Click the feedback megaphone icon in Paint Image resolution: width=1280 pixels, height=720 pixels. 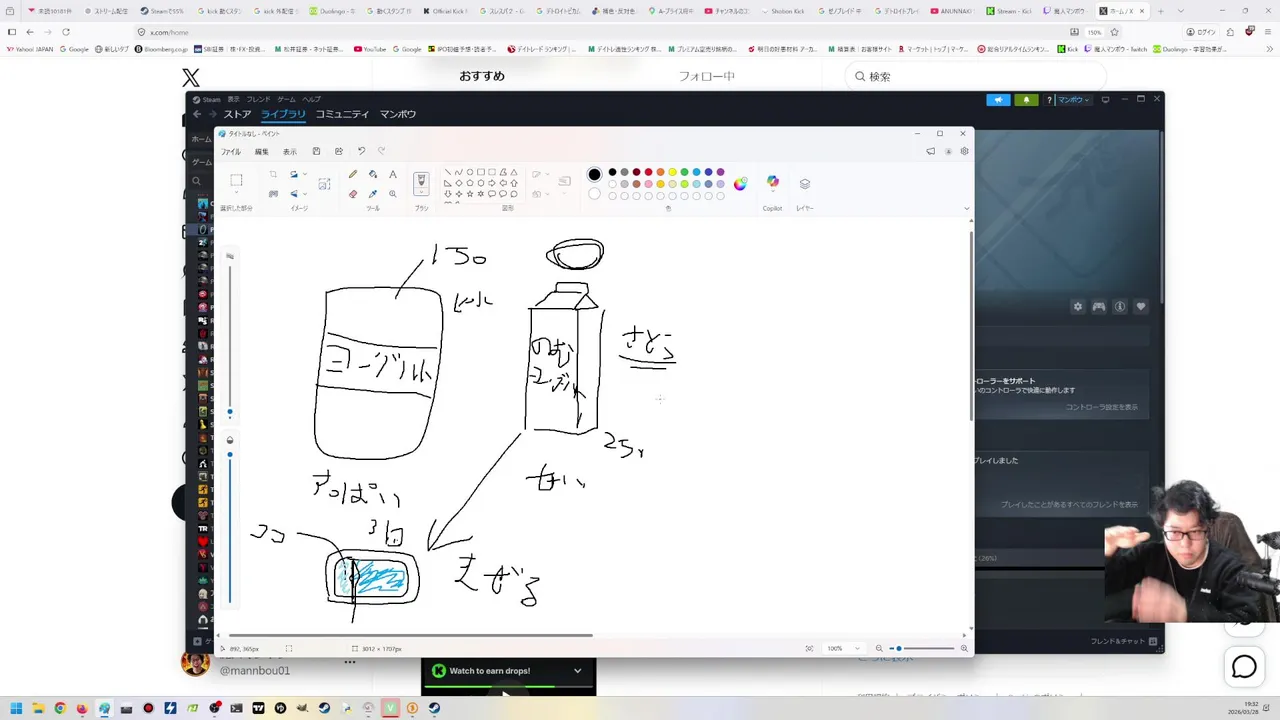tap(930, 151)
